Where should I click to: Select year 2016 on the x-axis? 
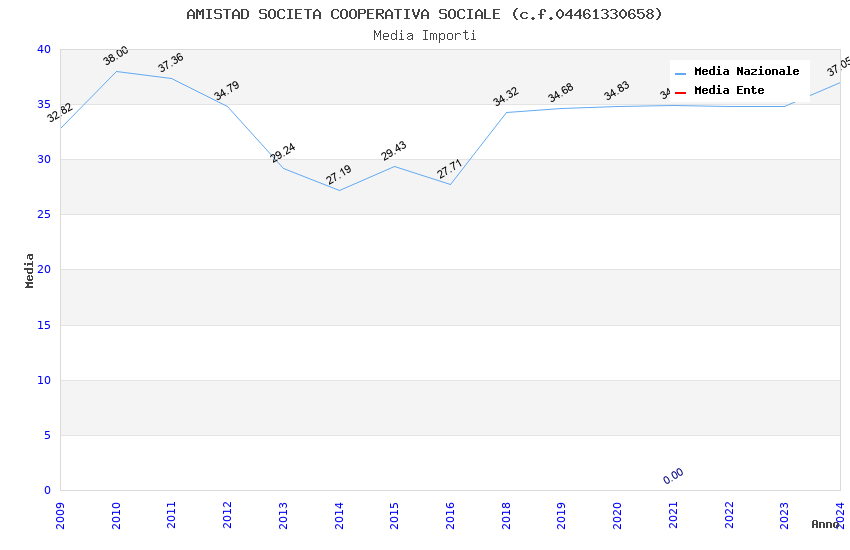450,512
